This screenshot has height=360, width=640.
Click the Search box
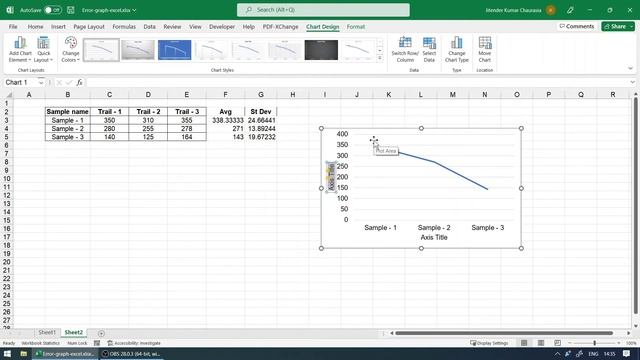click(323, 10)
